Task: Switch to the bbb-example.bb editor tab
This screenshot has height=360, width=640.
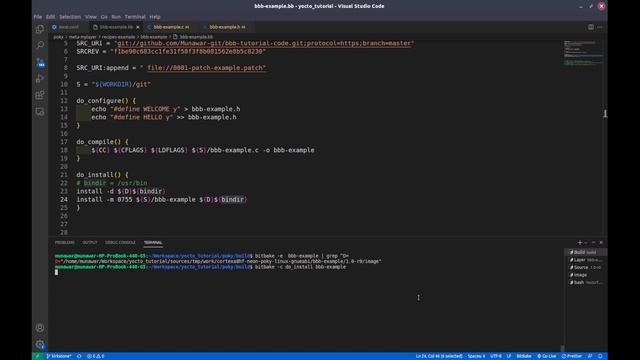Action: click(x=116, y=27)
